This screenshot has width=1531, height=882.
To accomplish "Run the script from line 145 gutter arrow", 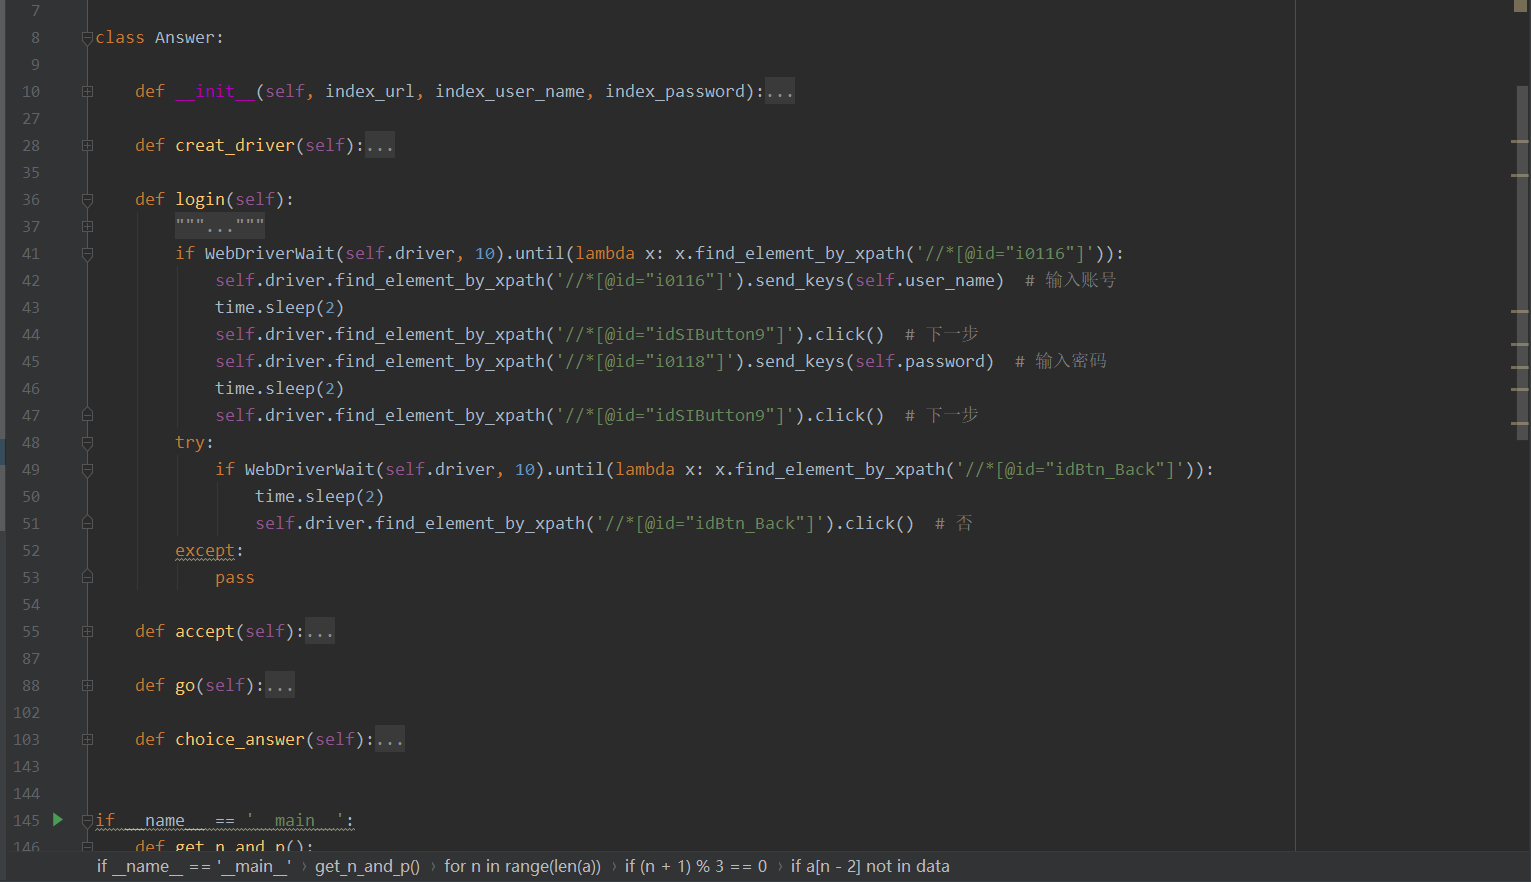I will pyautogui.click(x=58, y=820).
